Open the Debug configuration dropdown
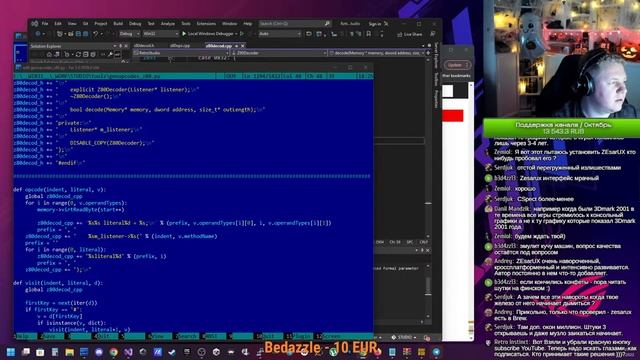 (x=129, y=34)
